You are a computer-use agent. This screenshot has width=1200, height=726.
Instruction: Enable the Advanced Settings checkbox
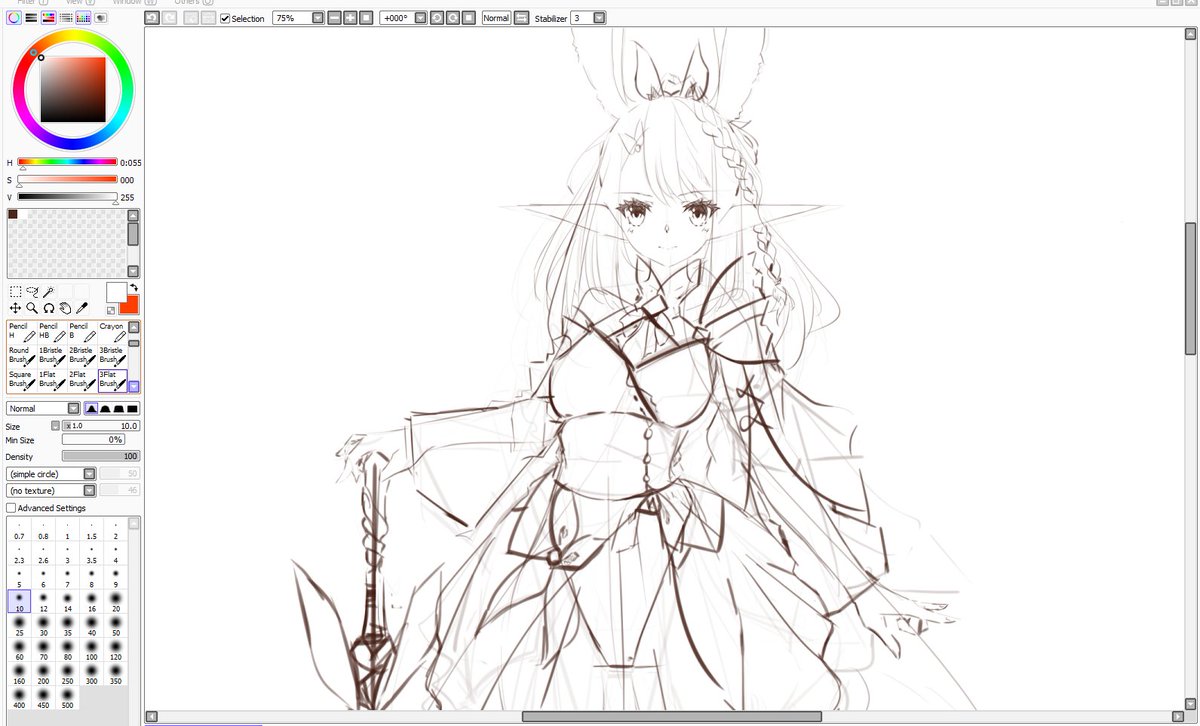(x=11, y=508)
